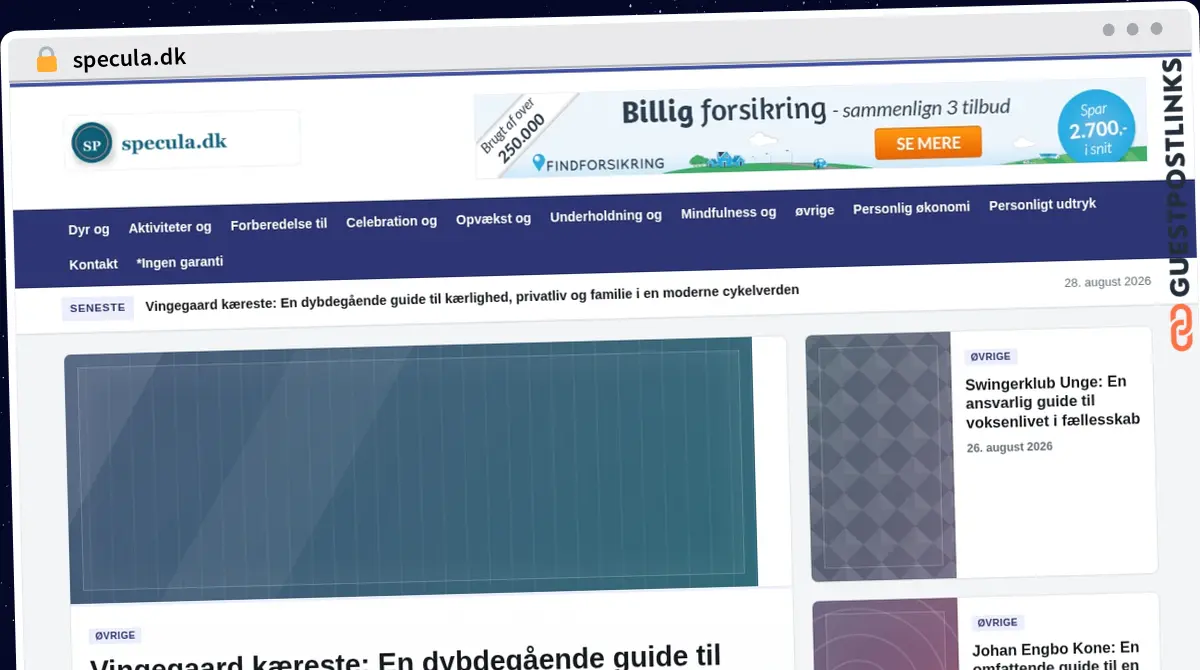Open the Vingegaard kæreste ticker headline

[472, 297]
